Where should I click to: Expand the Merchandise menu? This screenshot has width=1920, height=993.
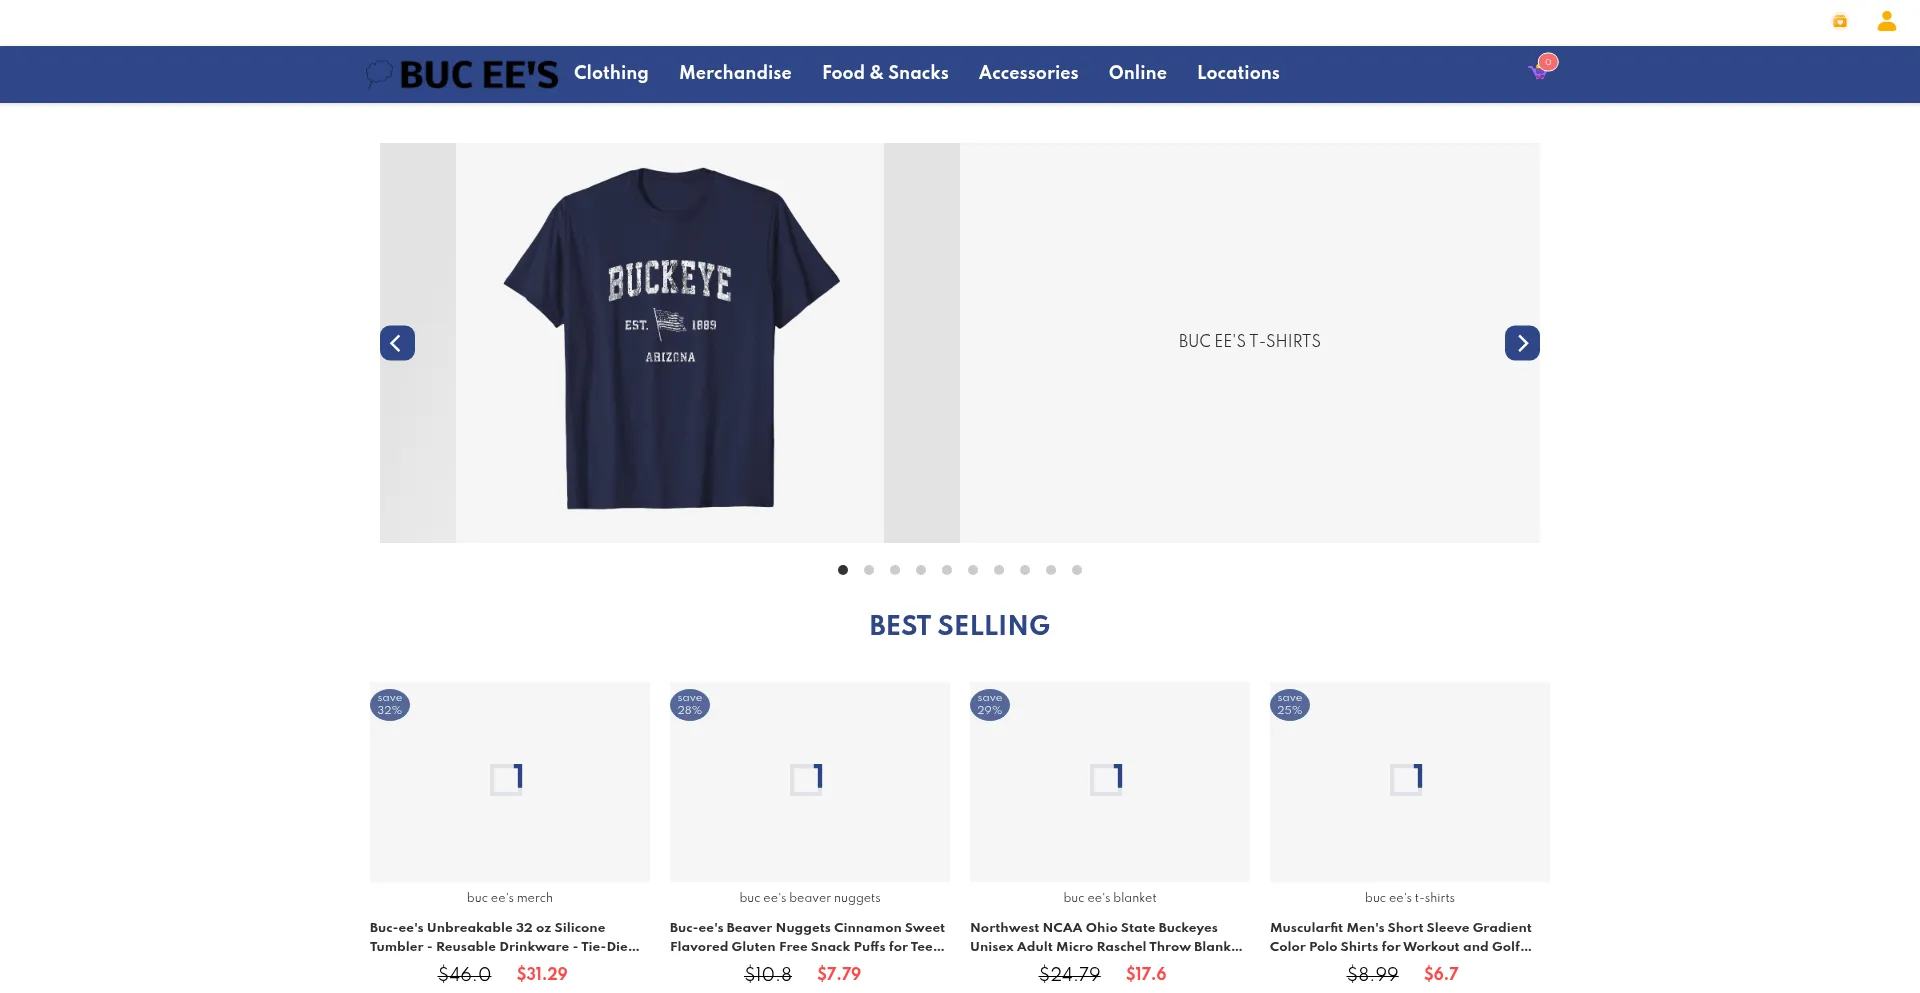point(735,73)
